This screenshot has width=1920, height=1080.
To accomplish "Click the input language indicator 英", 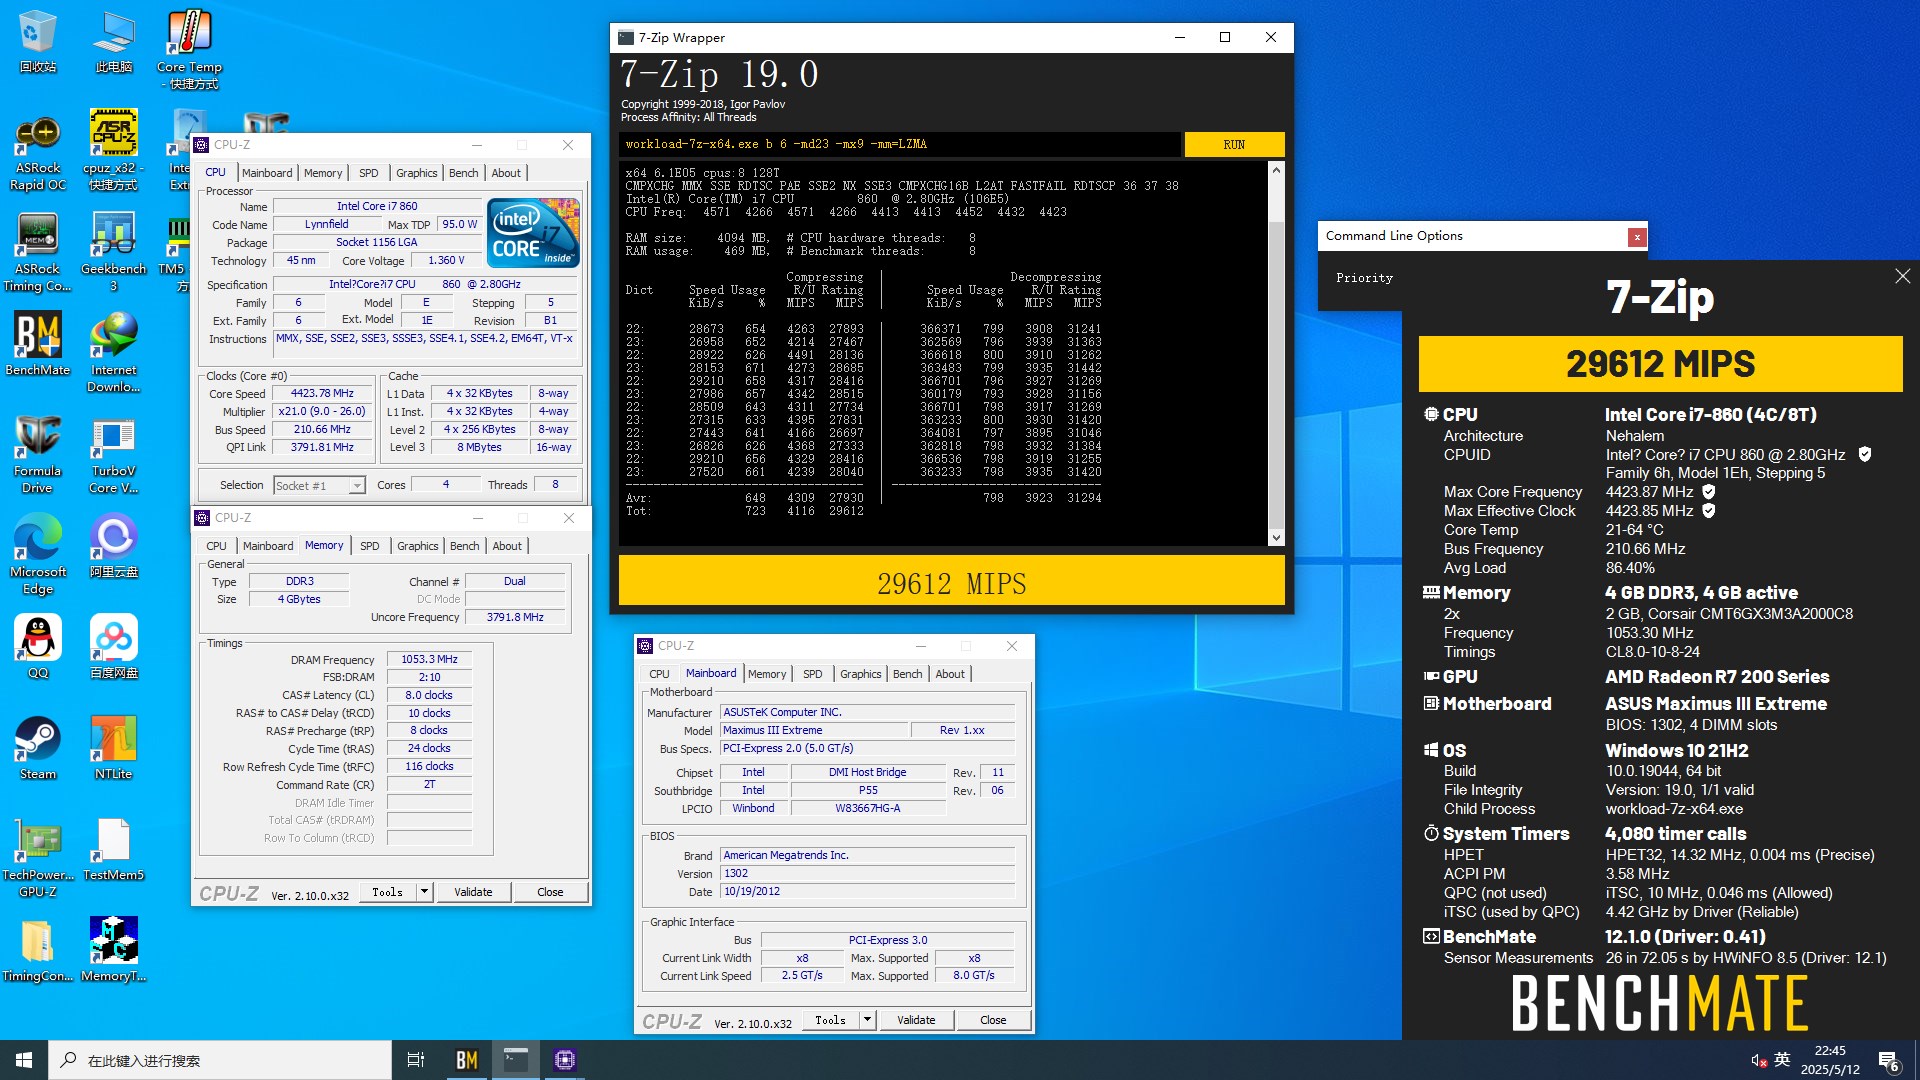I will tap(1782, 1060).
